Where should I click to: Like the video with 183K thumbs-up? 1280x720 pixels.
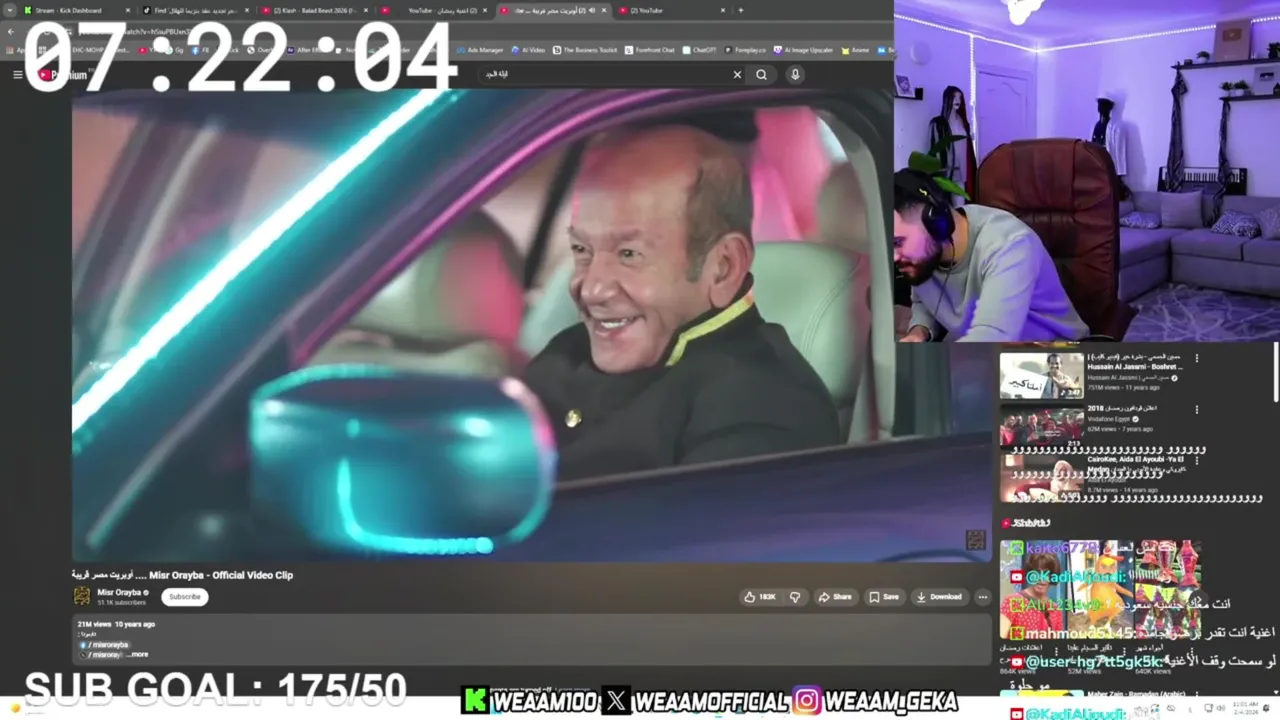pos(760,597)
